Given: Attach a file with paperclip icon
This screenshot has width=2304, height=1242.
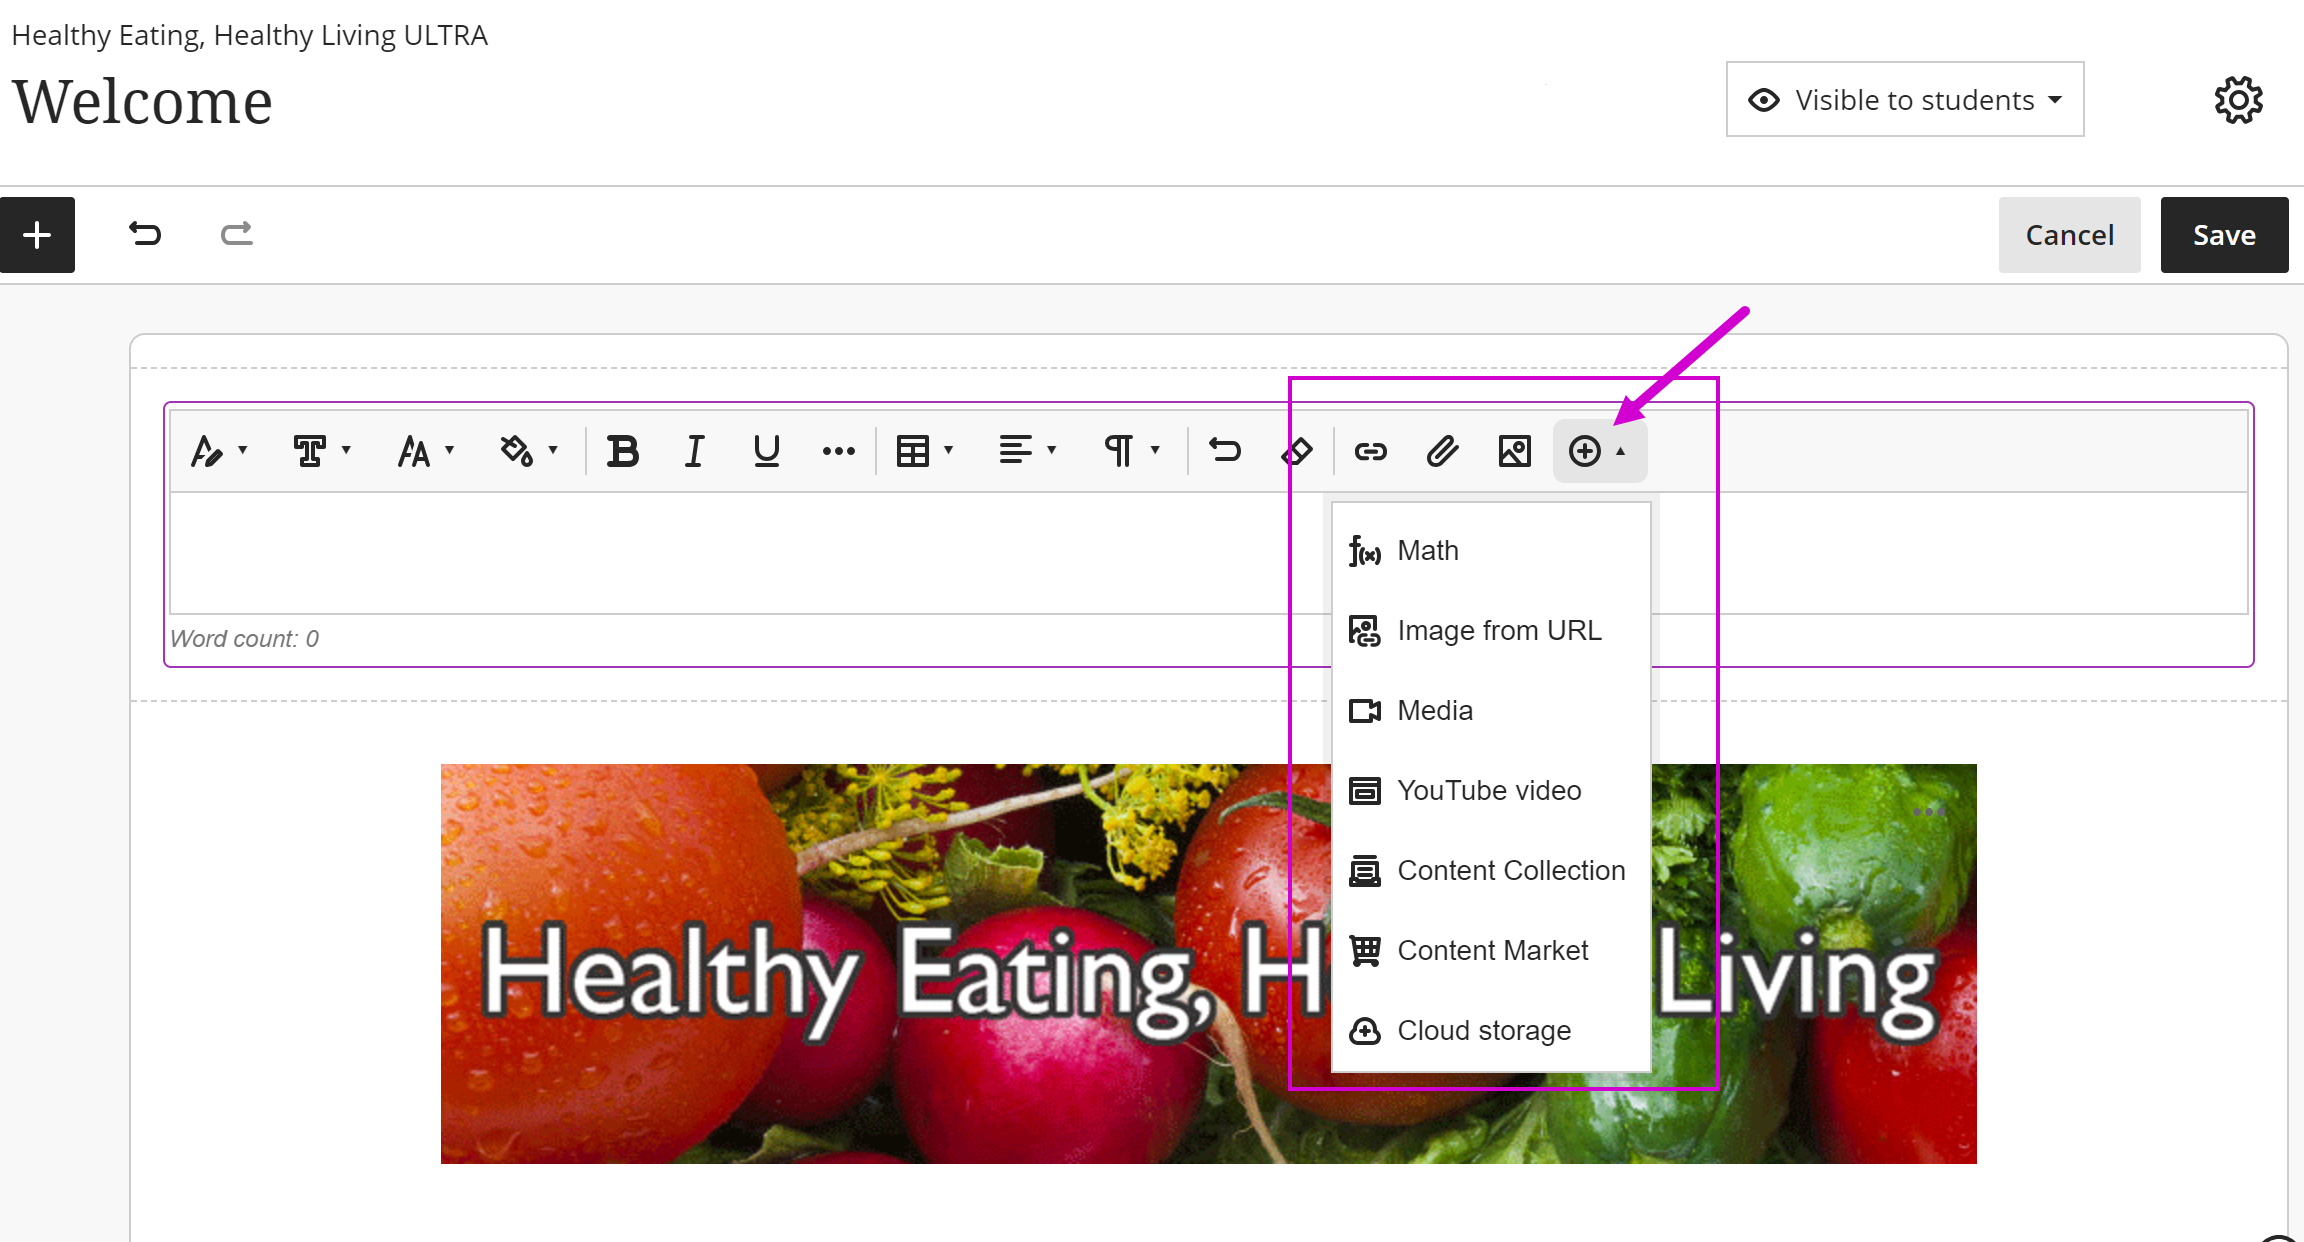Looking at the screenshot, I should click(x=1442, y=451).
